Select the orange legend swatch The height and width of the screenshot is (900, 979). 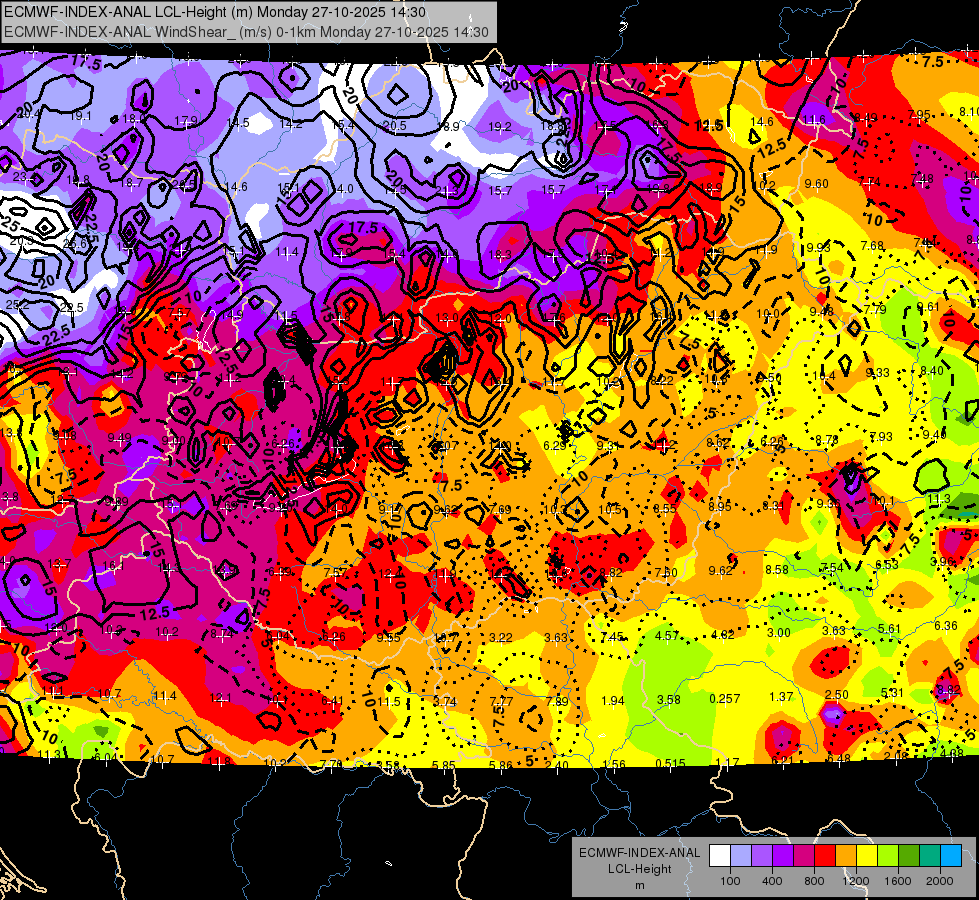[846, 856]
